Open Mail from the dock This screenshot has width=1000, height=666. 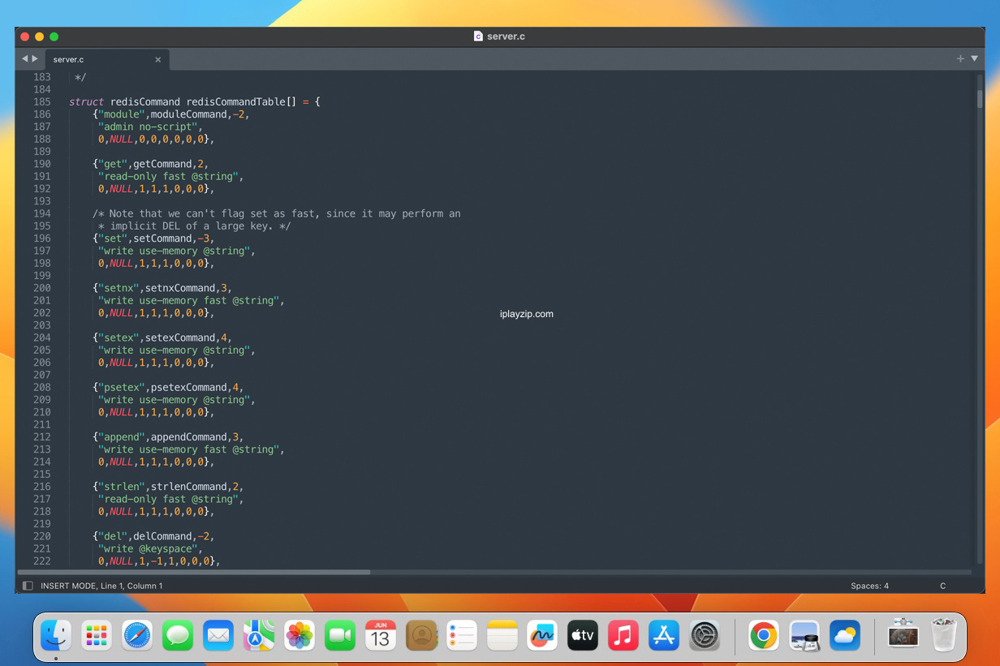pyautogui.click(x=218, y=635)
